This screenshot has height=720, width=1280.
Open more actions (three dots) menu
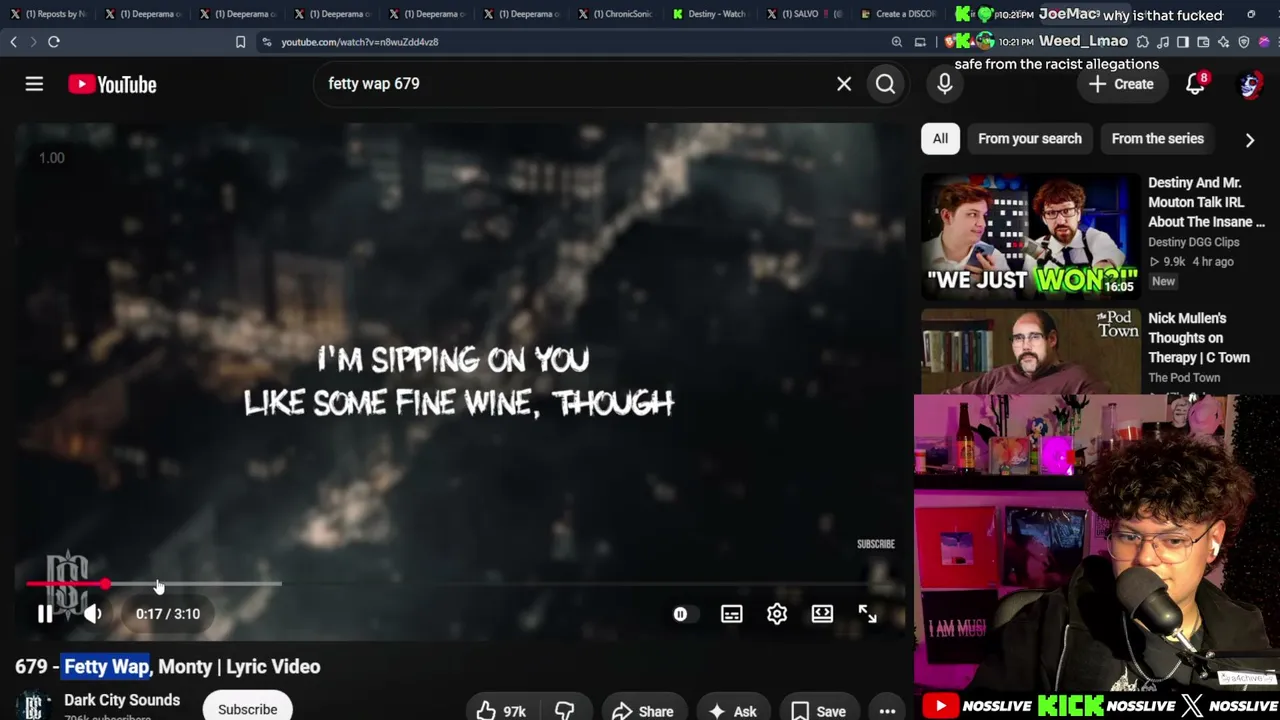pos(887,711)
